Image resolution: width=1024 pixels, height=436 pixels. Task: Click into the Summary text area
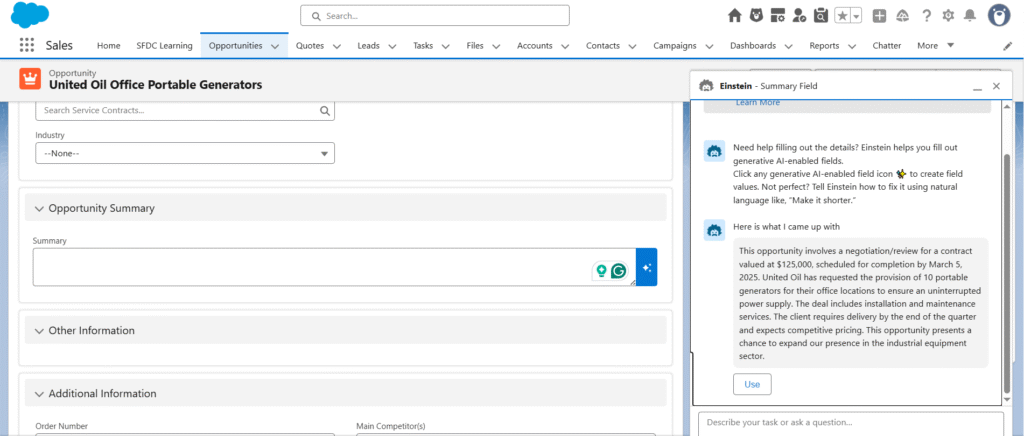(x=310, y=267)
